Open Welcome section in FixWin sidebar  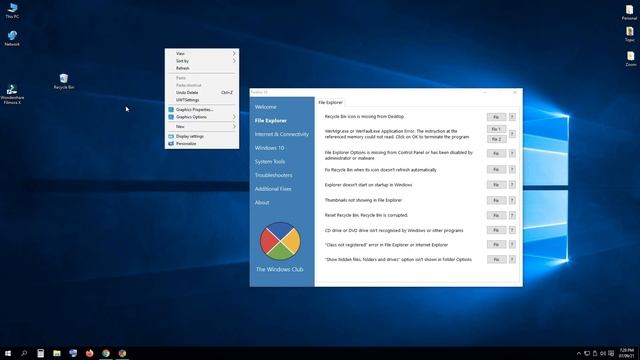coord(266,107)
